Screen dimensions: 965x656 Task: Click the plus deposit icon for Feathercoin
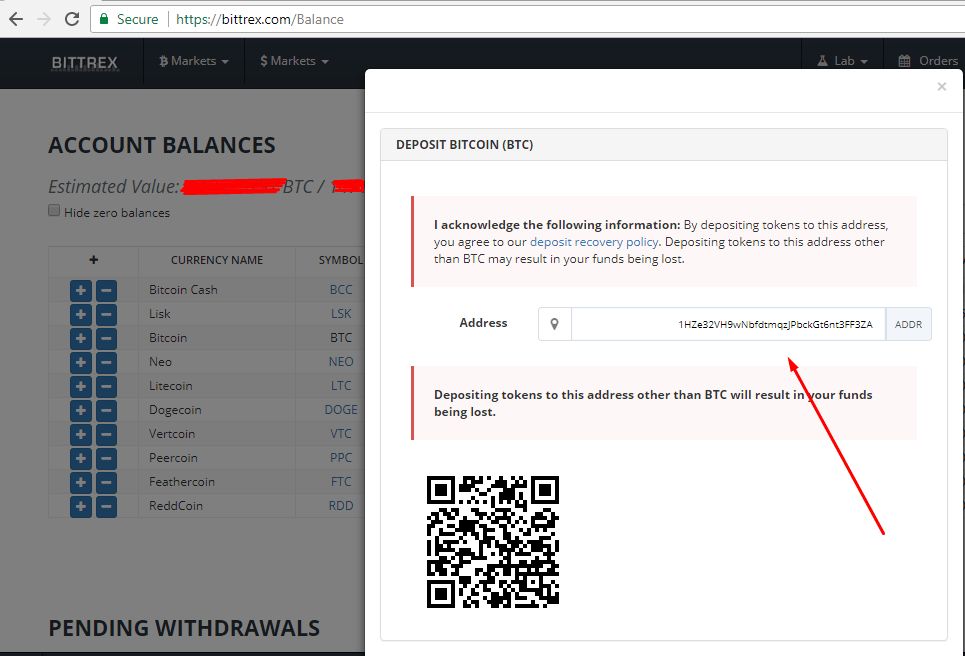81,482
